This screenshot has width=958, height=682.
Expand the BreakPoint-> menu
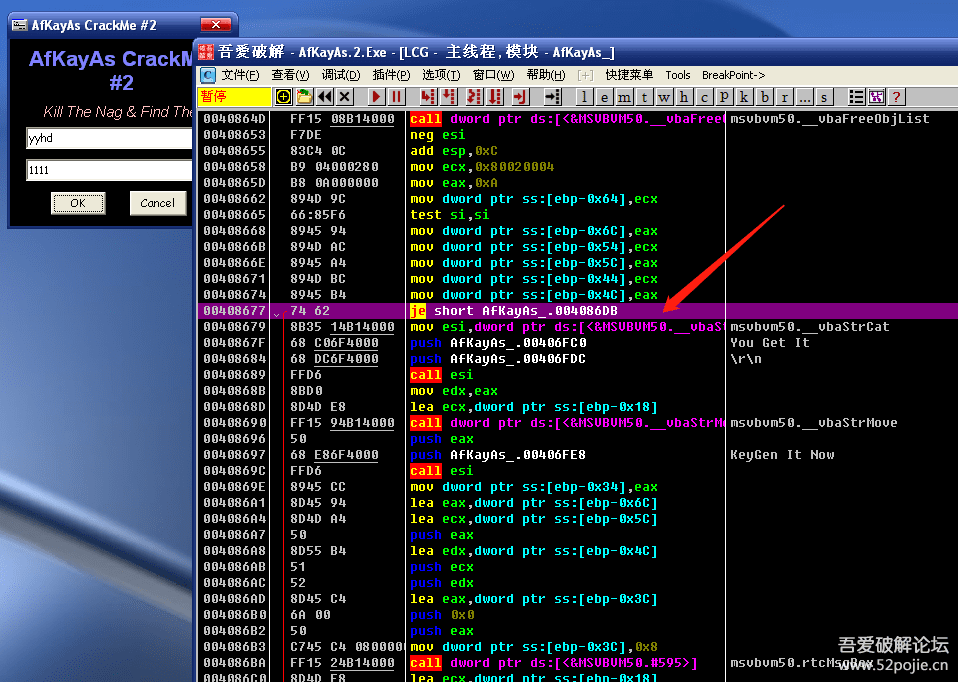click(733, 75)
